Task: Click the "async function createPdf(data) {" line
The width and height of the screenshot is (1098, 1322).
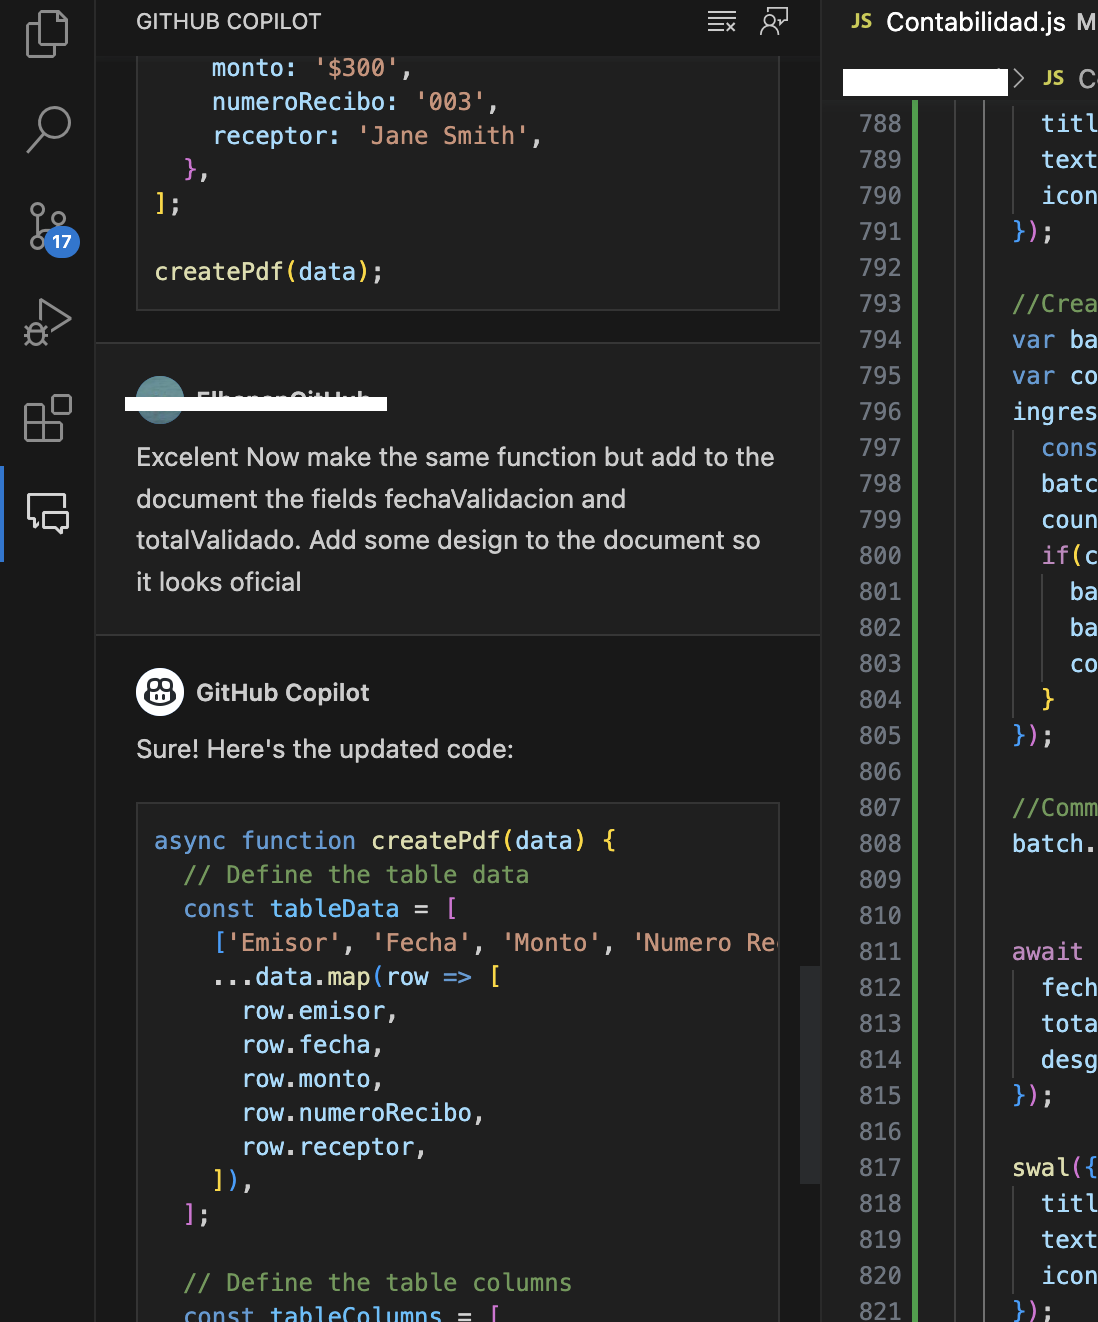Action: tap(385, 840)
